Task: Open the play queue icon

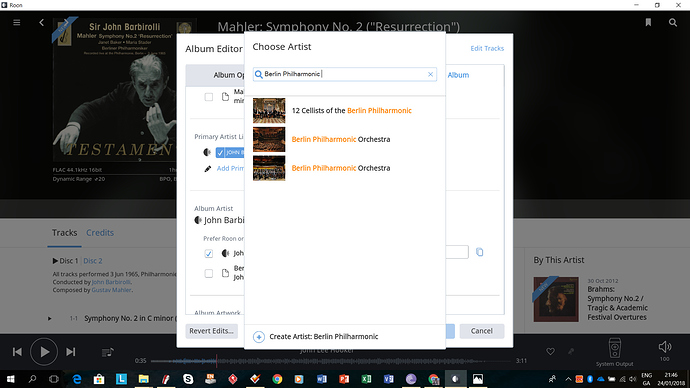Action: coord(107,352)
